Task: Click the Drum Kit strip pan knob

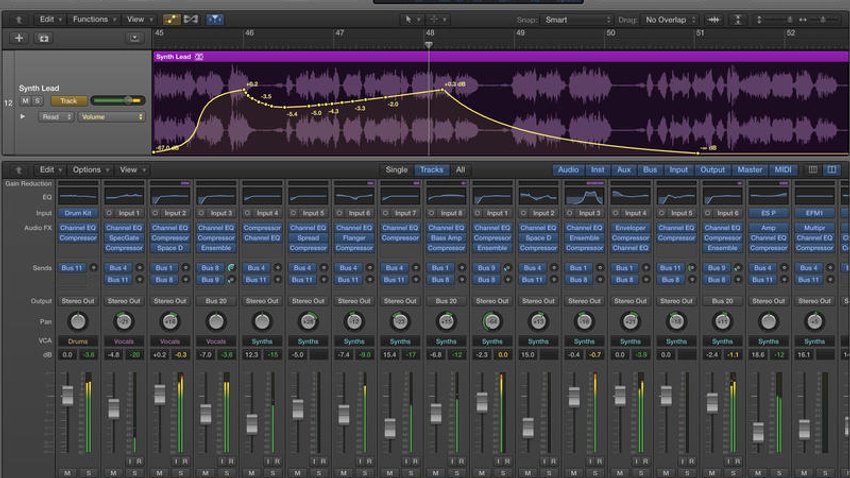Action: (78, 321)
